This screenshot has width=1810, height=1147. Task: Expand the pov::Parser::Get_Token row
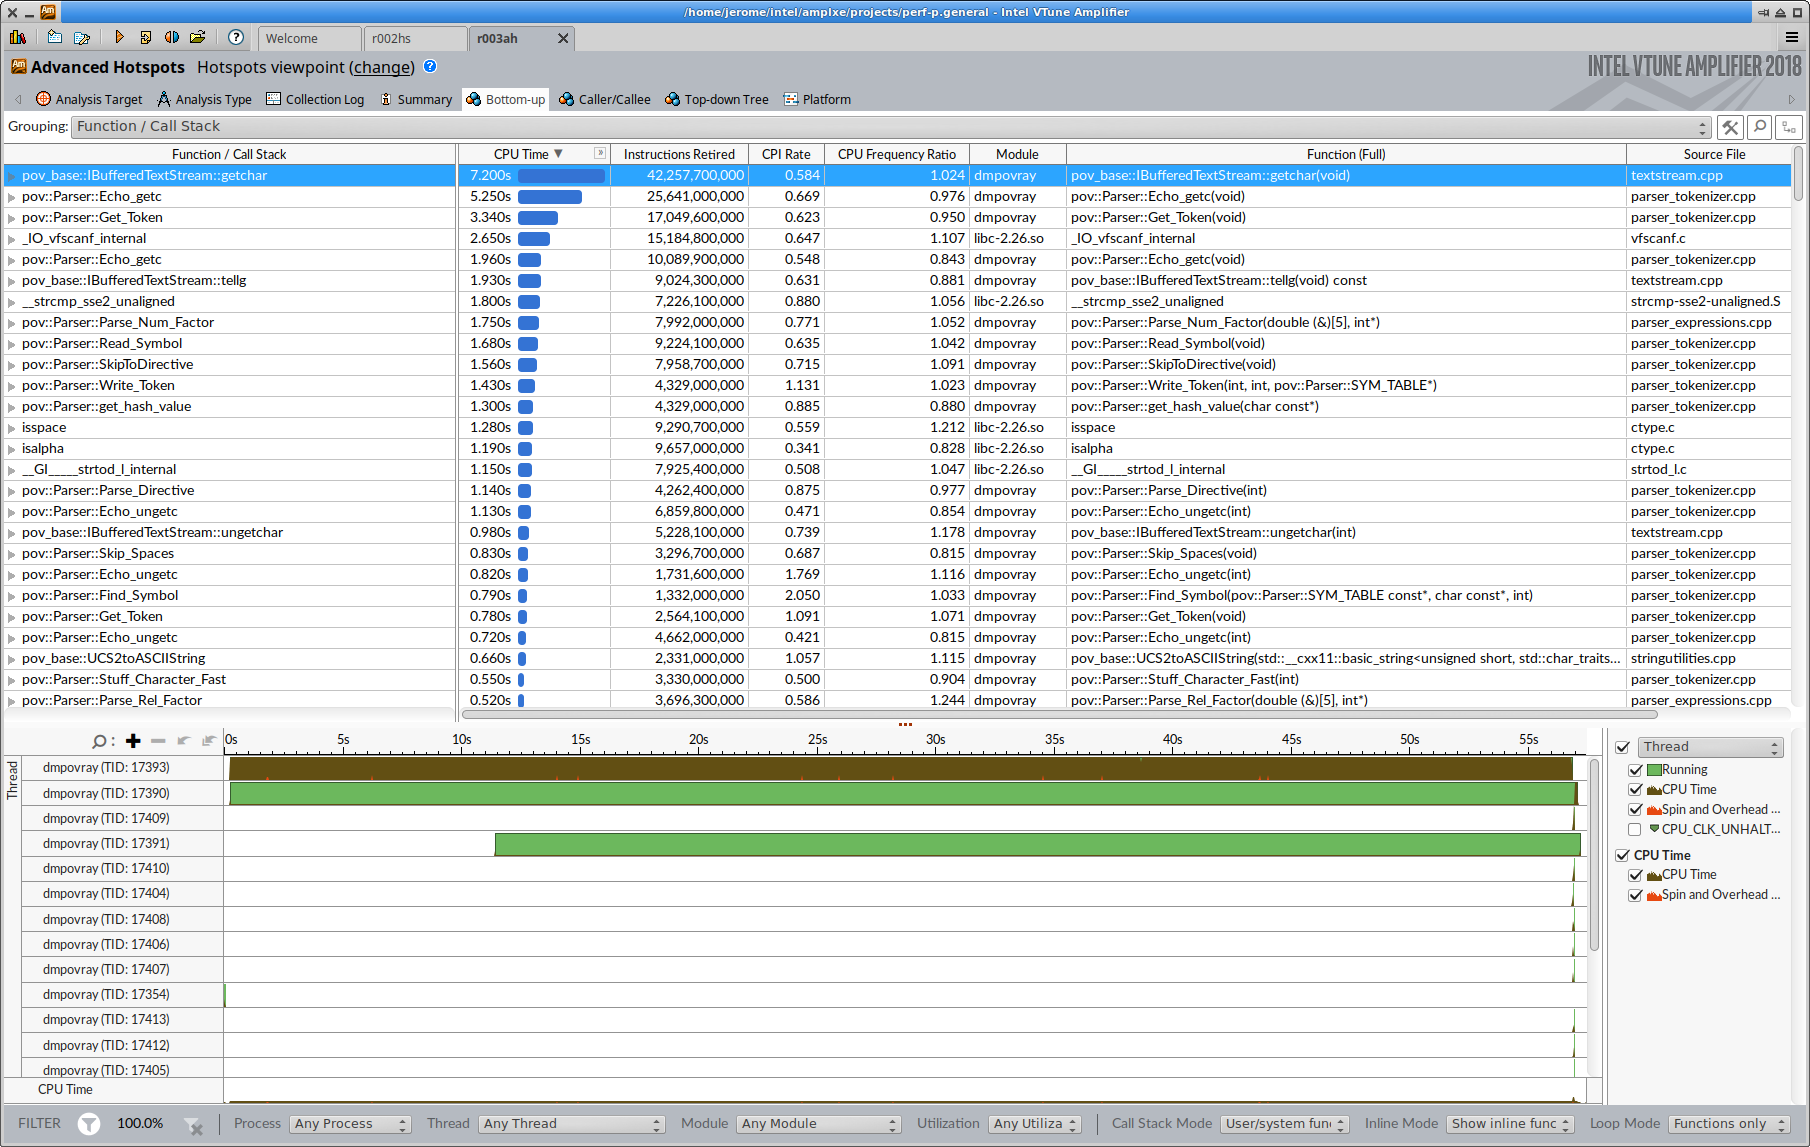coord(12,218)
